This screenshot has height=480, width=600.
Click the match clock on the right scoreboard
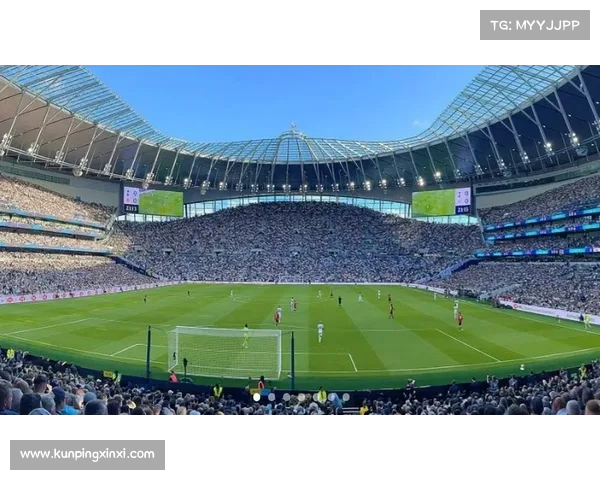coord(463,210)
